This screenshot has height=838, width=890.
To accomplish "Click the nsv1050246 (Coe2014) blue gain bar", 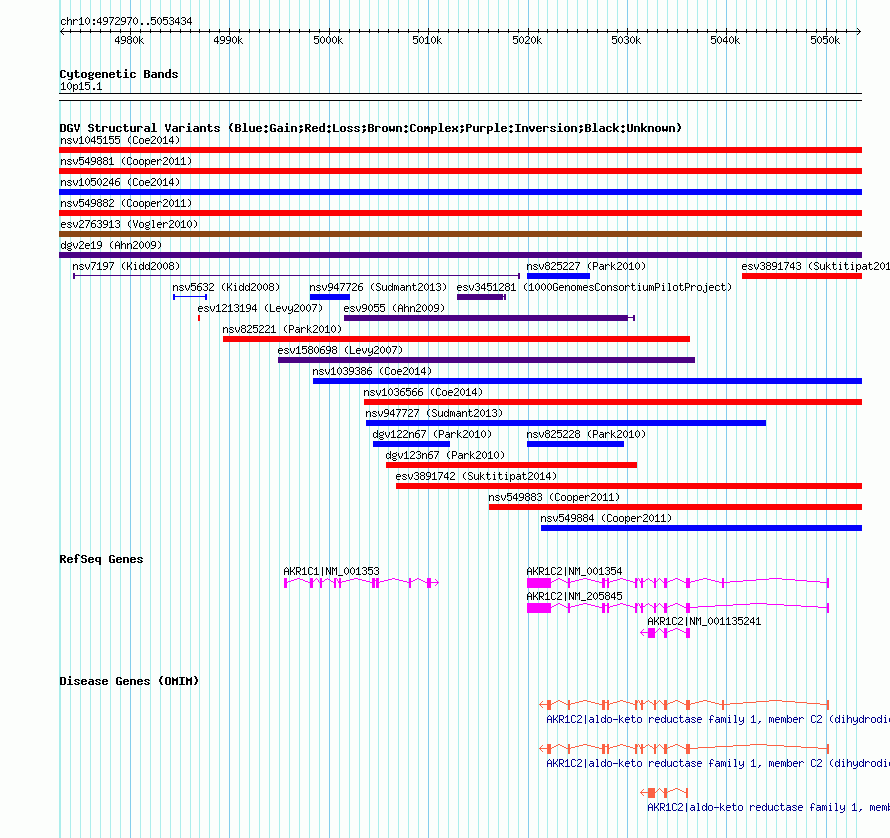I will point(460,192).
